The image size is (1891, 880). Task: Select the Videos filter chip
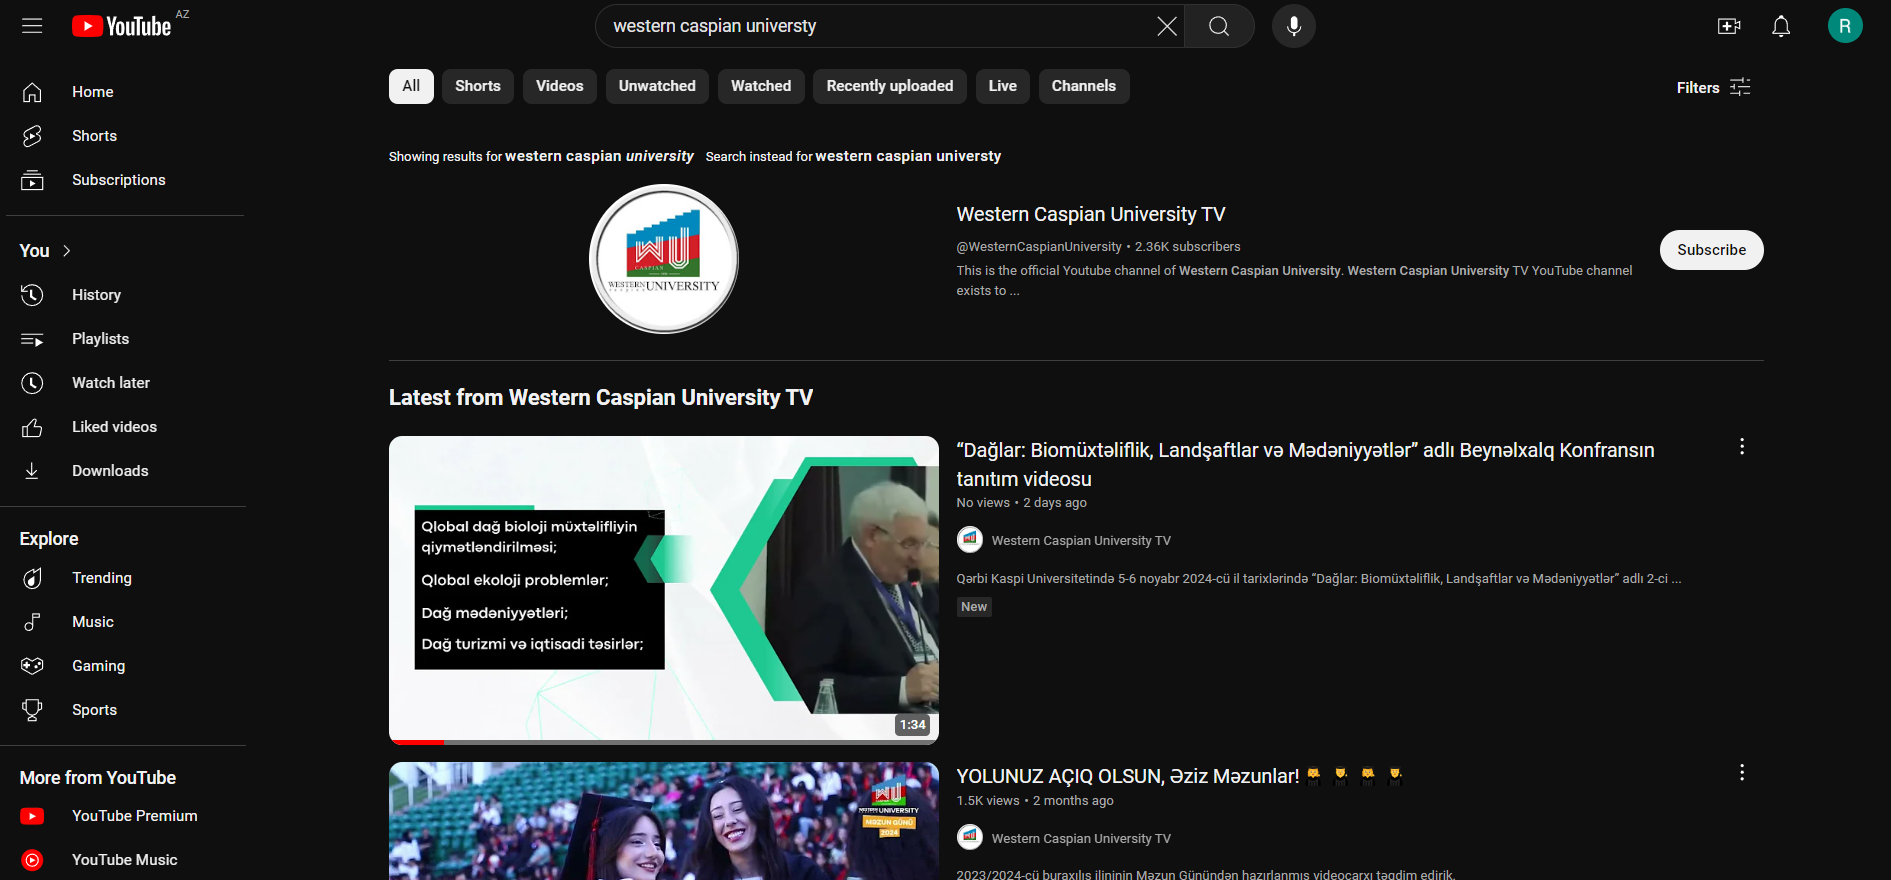560,86
